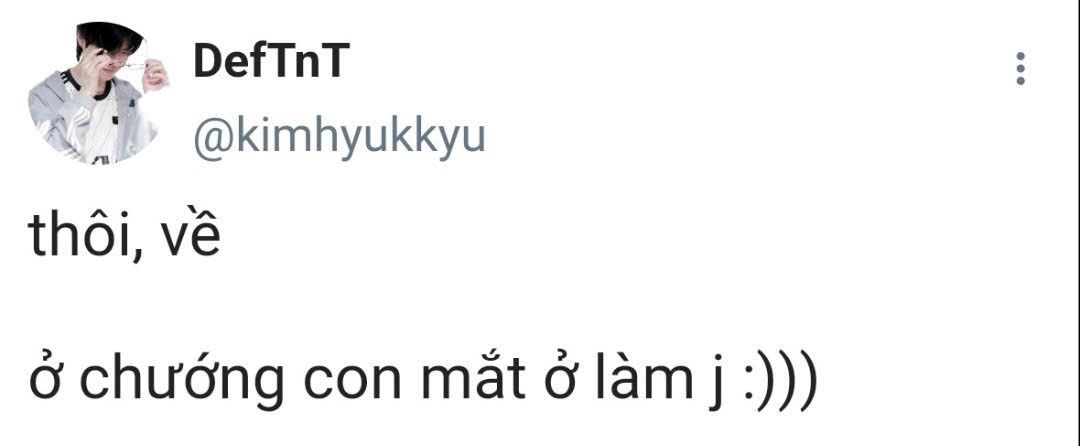Select the tweet text 'thôi, về'
This screenshot has width=1080, height=446.
(x=124, y=235)
